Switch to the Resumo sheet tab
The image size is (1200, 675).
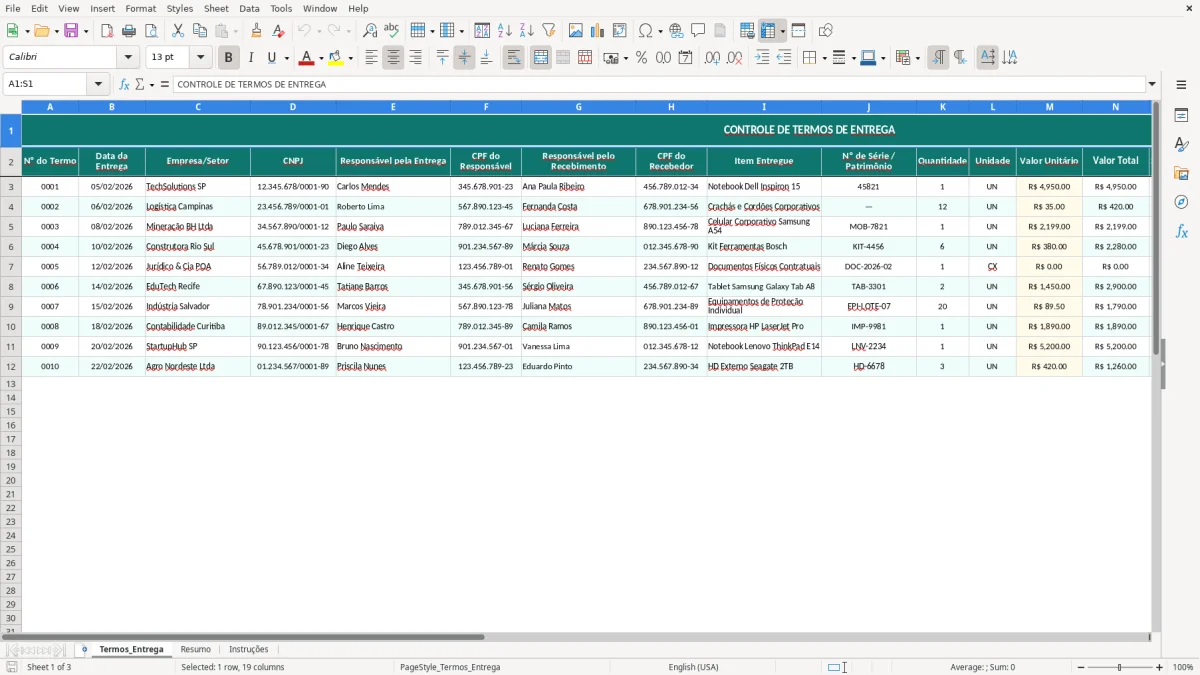[x=195, y=650]
